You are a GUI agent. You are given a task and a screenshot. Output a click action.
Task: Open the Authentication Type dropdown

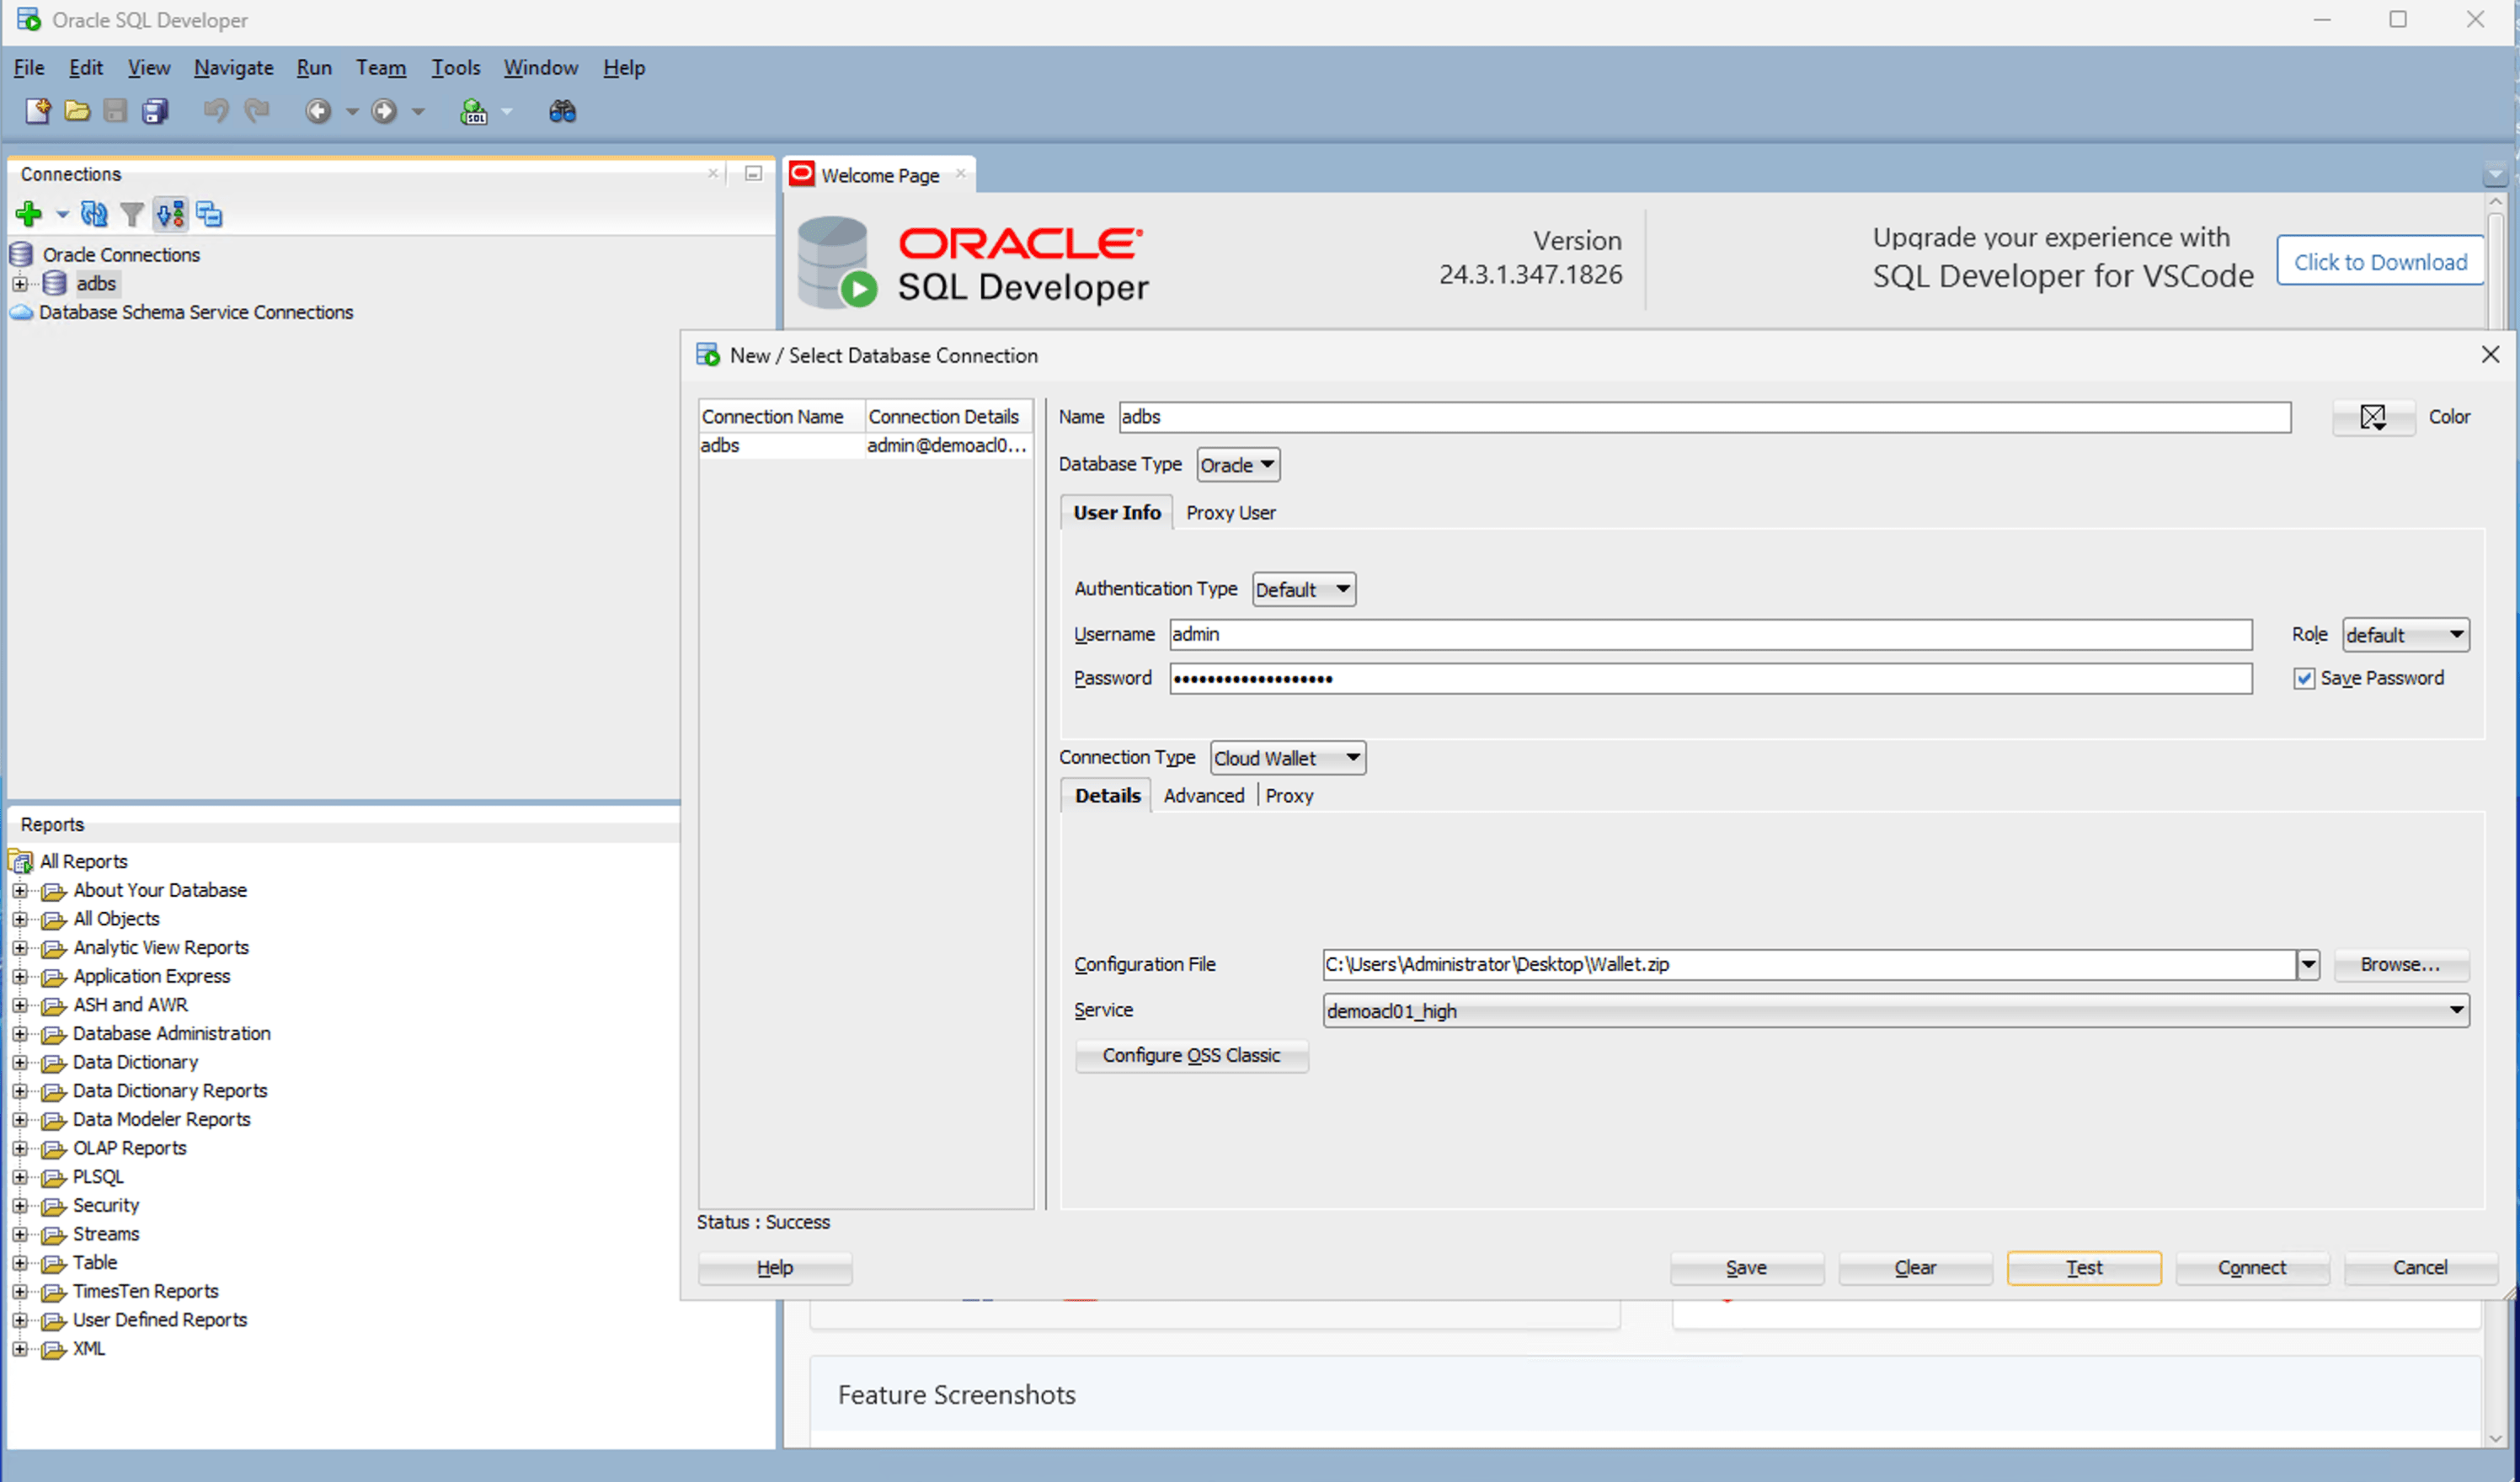(x=1304, y=590)
